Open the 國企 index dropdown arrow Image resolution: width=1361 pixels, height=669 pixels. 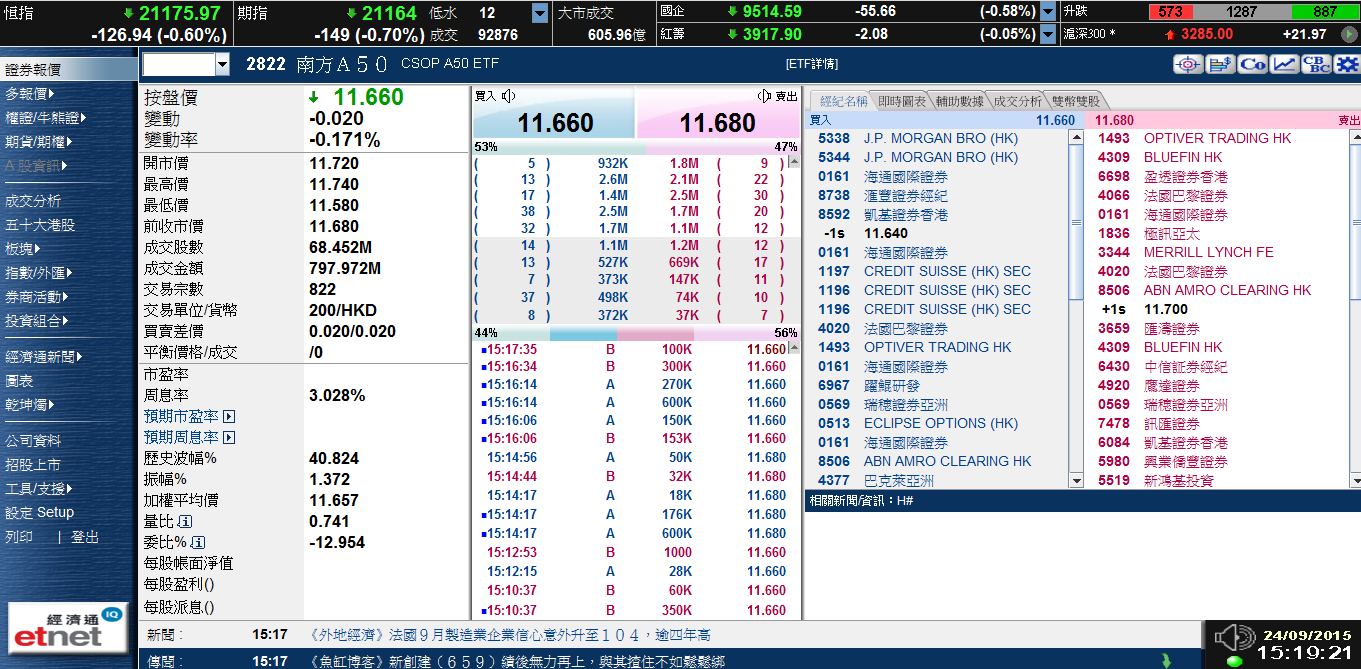pyautogui.click(x=1048, y=12)
